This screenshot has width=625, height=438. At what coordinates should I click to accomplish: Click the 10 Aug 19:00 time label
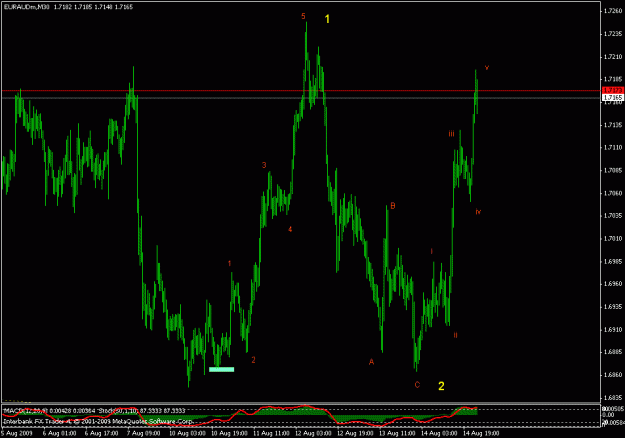coord(230,433)
